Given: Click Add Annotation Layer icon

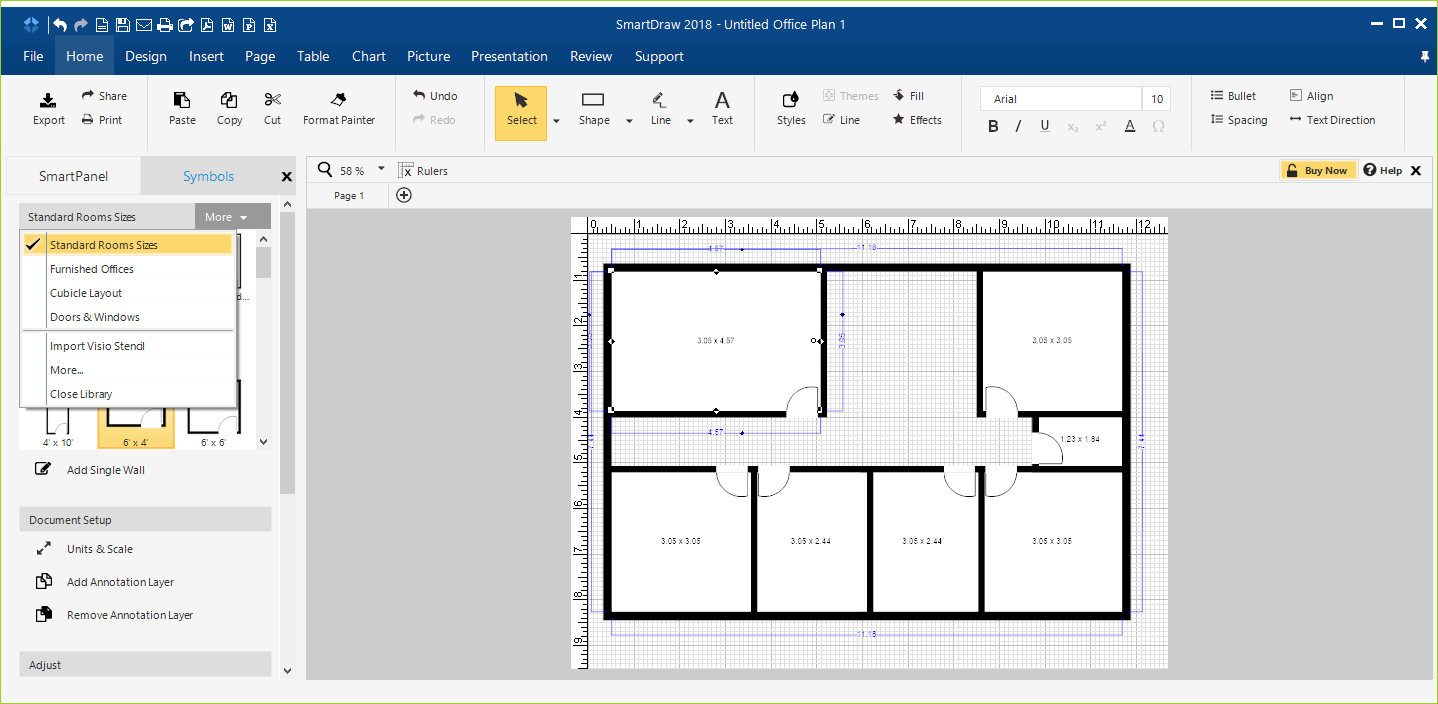Looking at the screenshot, I should [44, 582].
